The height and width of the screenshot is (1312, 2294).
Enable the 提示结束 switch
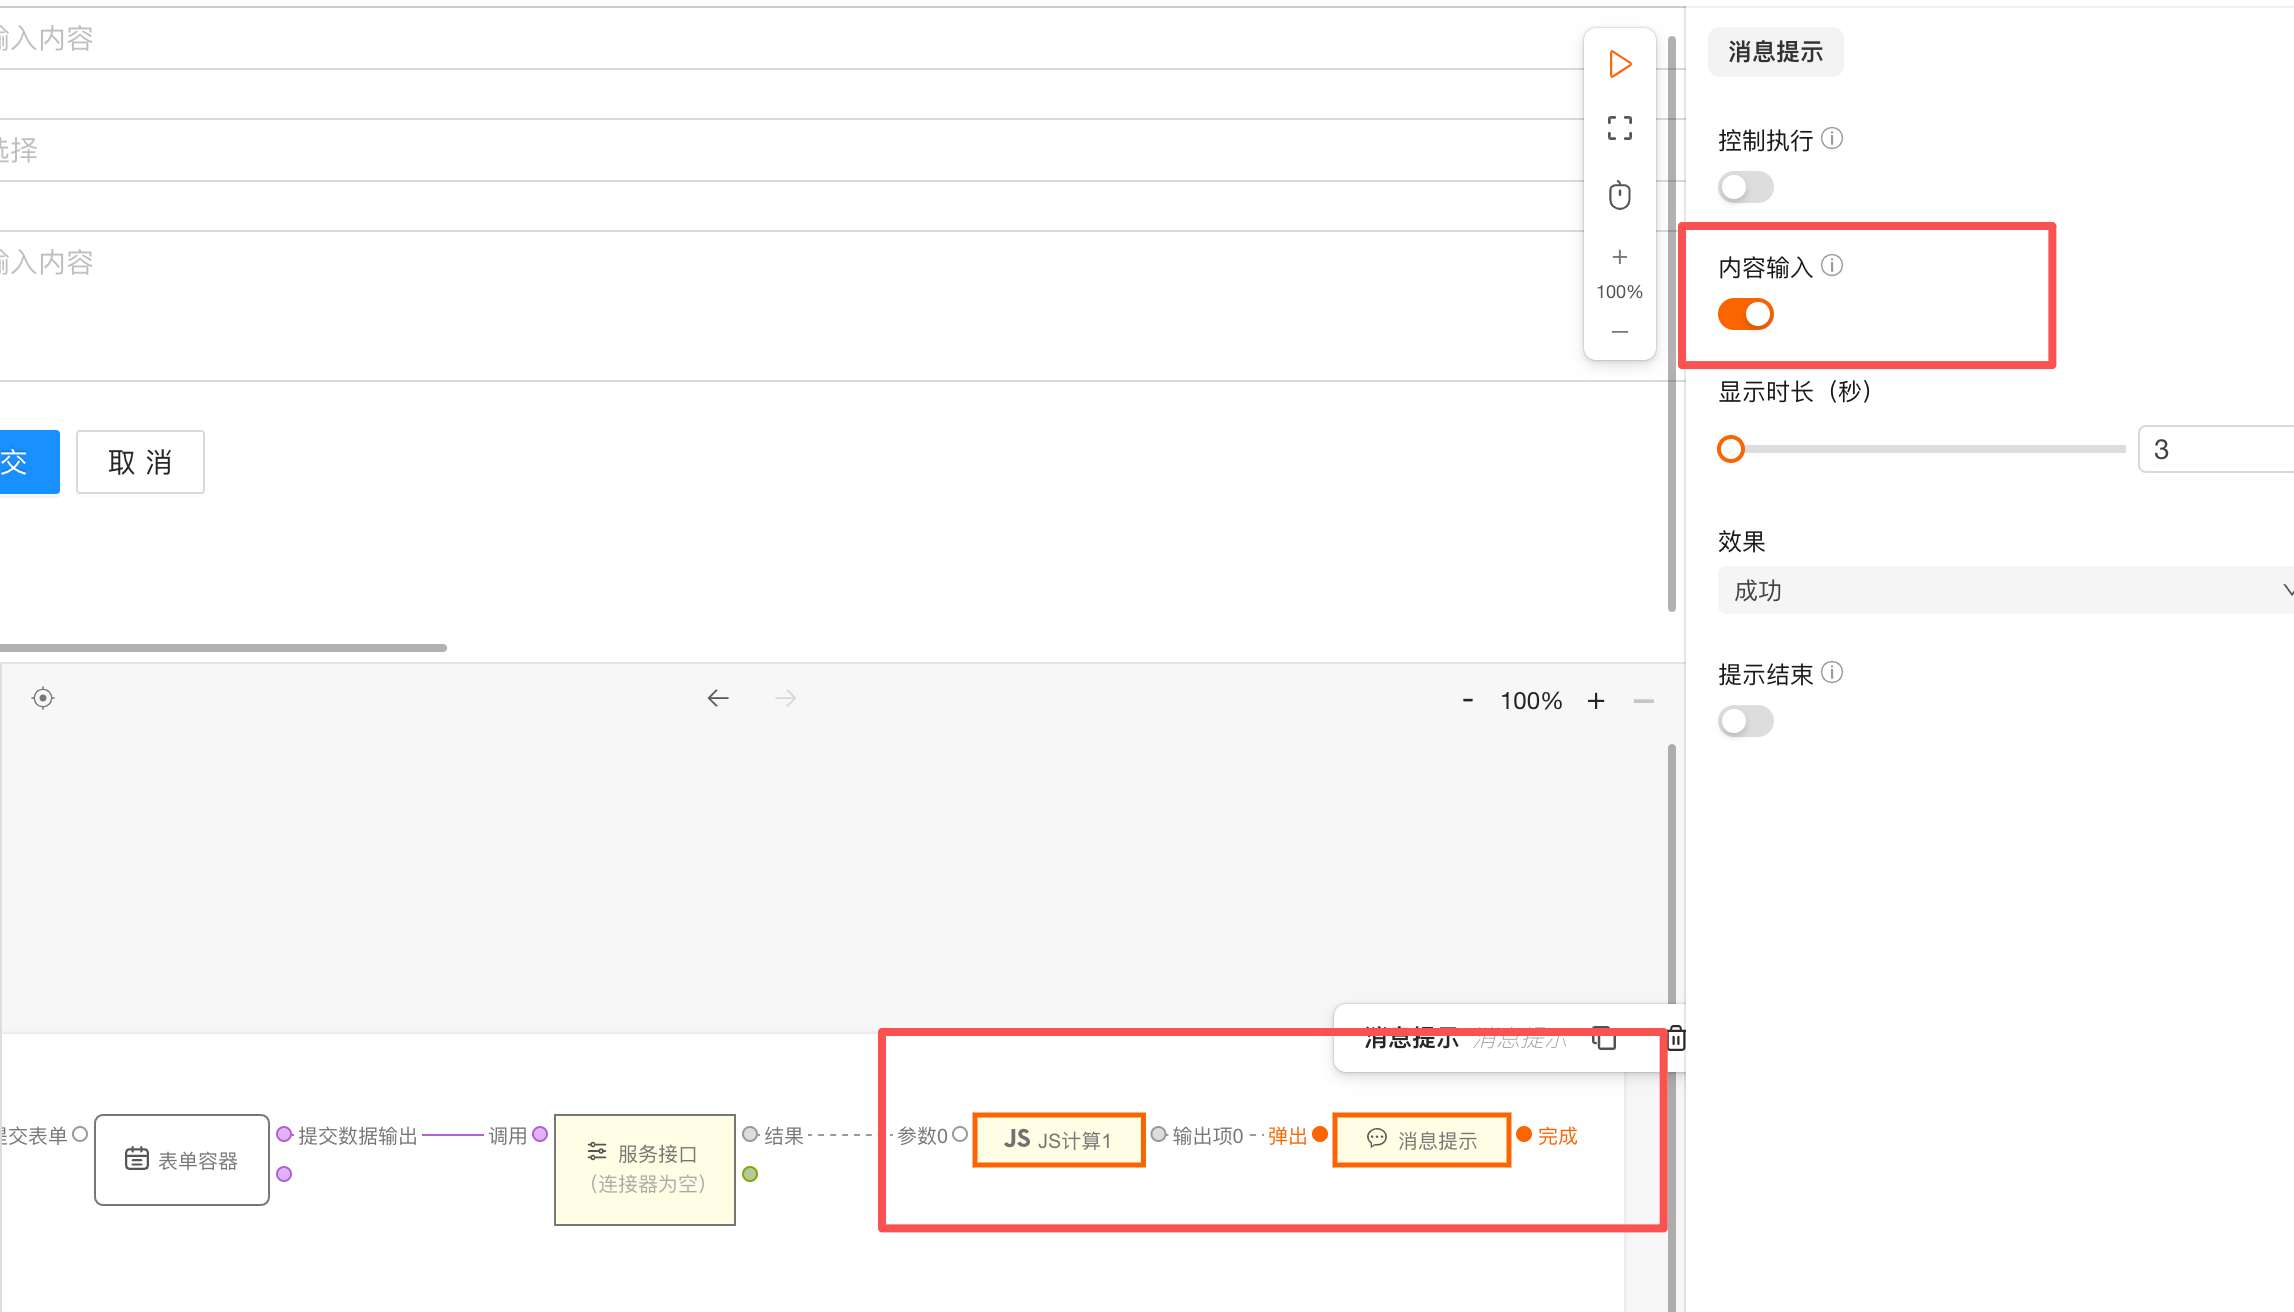(1745, 721)
